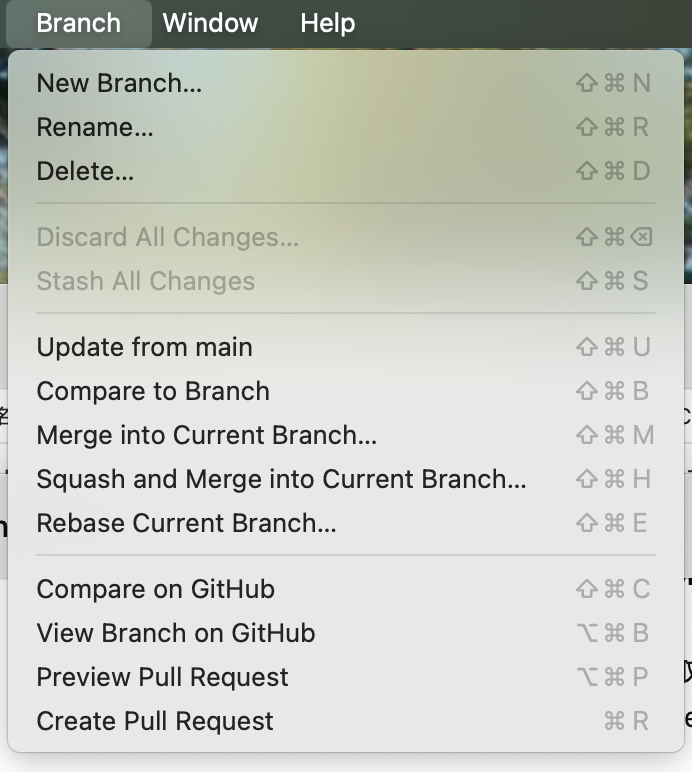The image size is (692, 772).
Task: Click the Shift-Command-N shortcut beside New Branch
Action: tap(614, 83)
